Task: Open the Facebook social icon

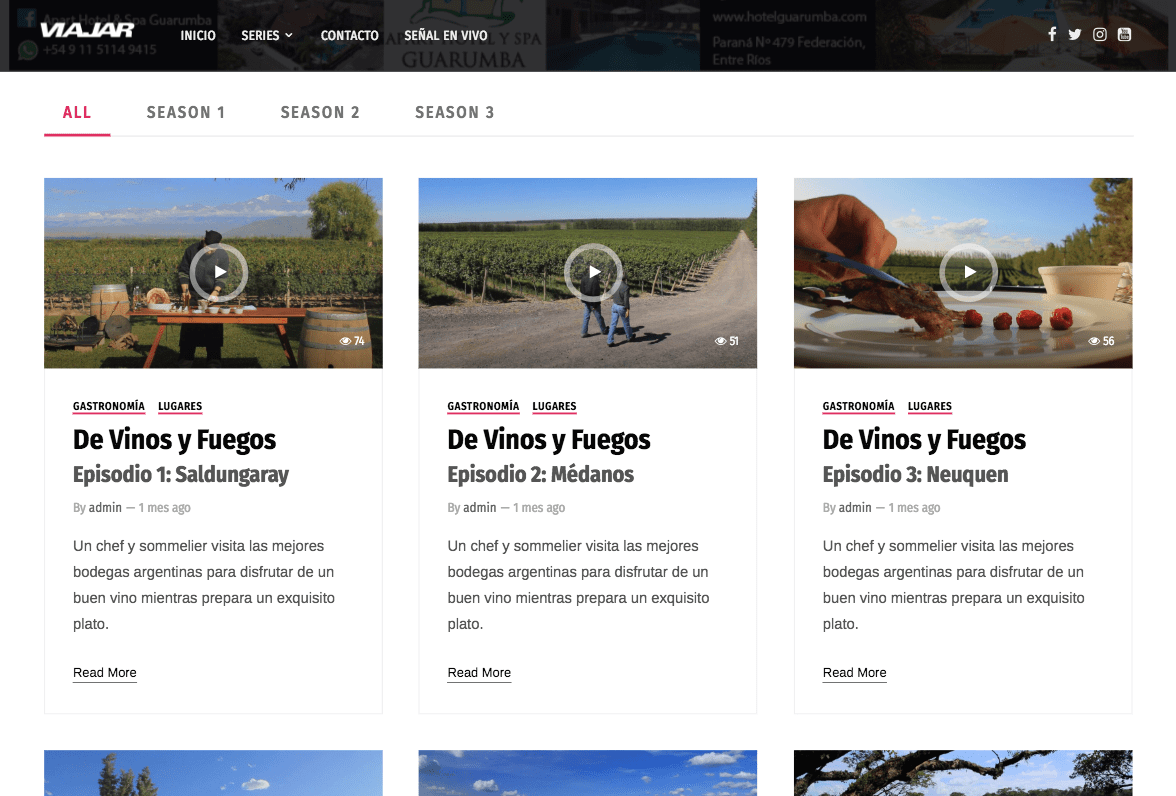Action: (x=1052, y=34)
